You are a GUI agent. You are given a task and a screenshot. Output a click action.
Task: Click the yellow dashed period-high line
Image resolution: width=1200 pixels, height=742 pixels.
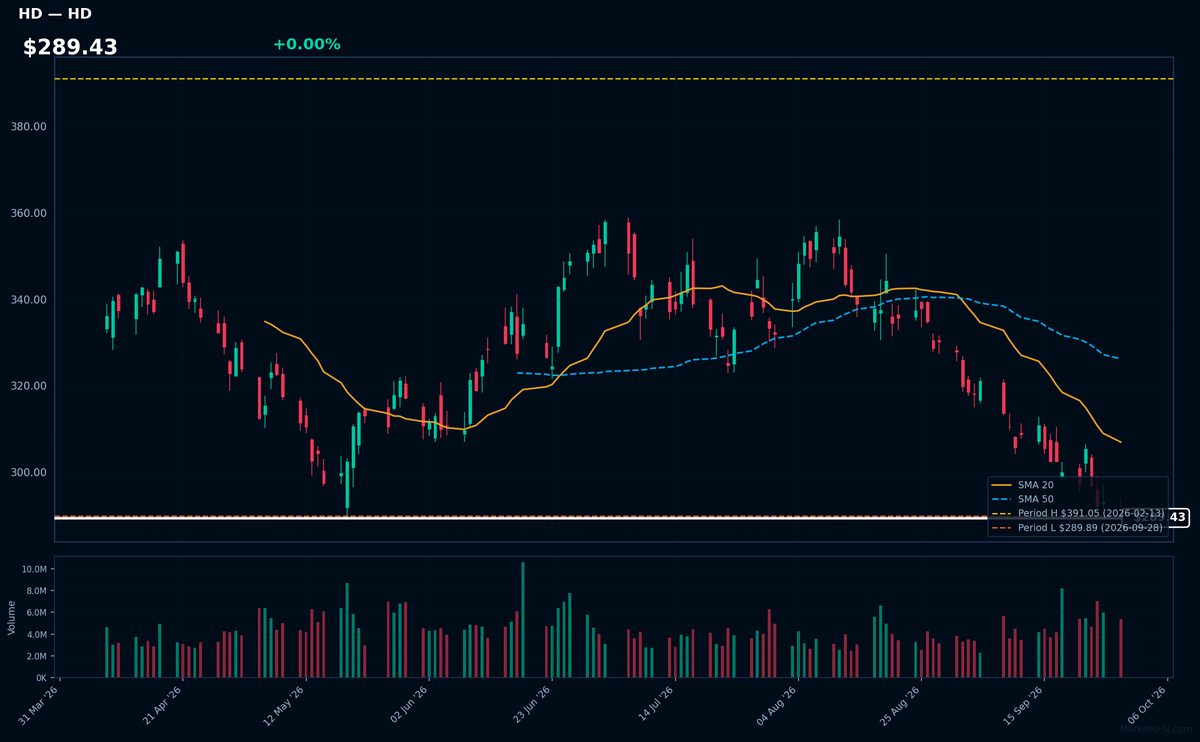click(613, 79)
